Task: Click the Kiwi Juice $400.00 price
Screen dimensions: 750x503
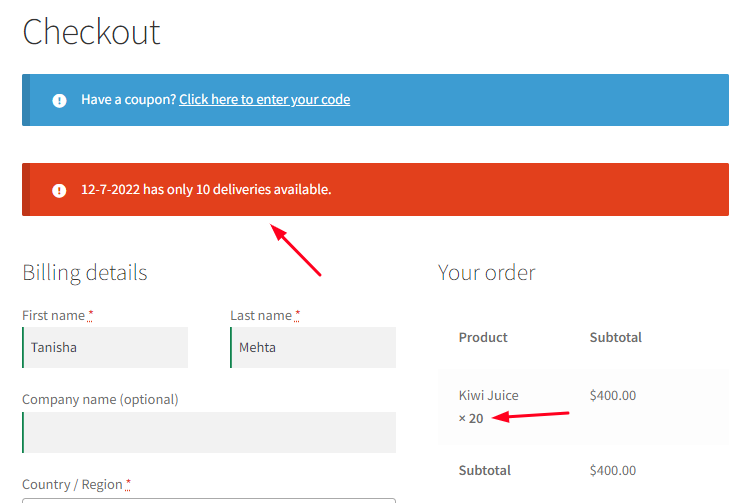Action: pyautogui.click(x=613, y=396)
